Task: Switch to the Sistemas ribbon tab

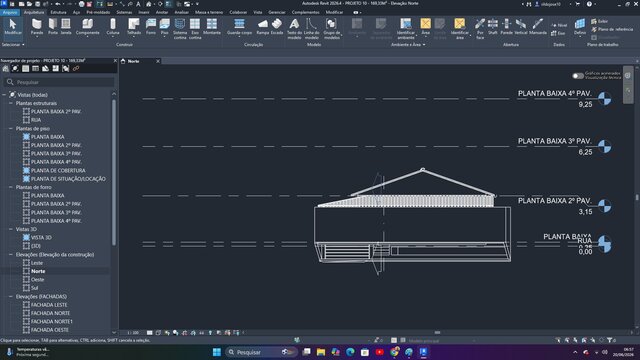Action: click(x=124, y=12)
